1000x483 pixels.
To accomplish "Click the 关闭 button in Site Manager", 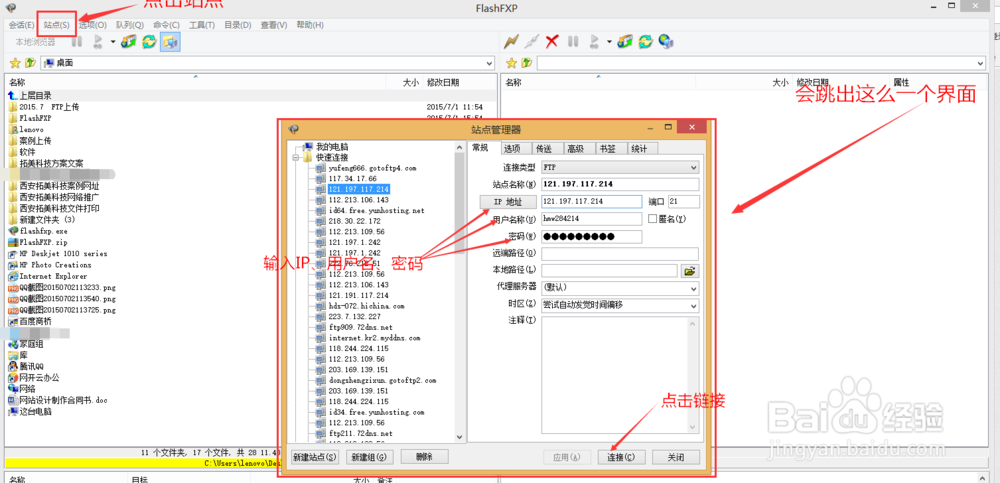I will tap(676, 457).
